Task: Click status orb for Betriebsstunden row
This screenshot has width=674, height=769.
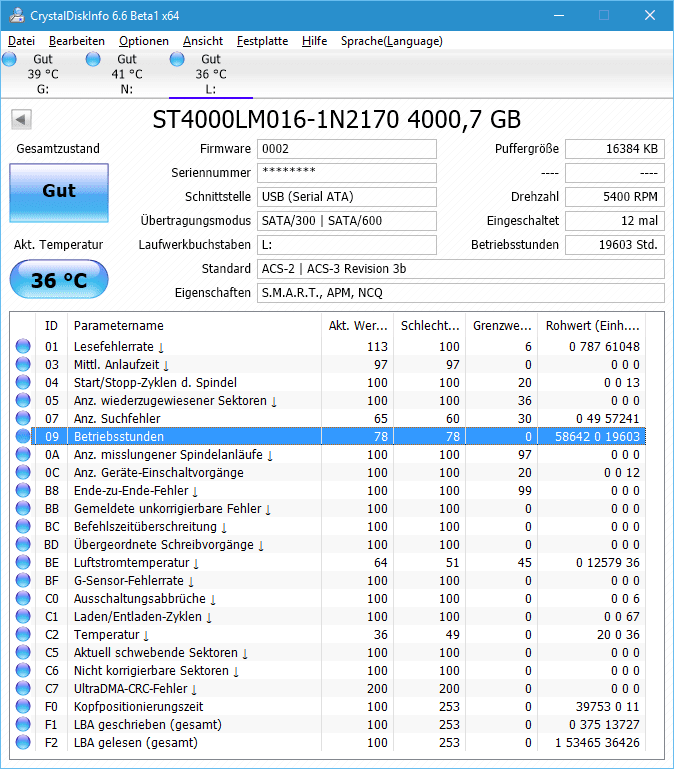Action: (23, 436)
